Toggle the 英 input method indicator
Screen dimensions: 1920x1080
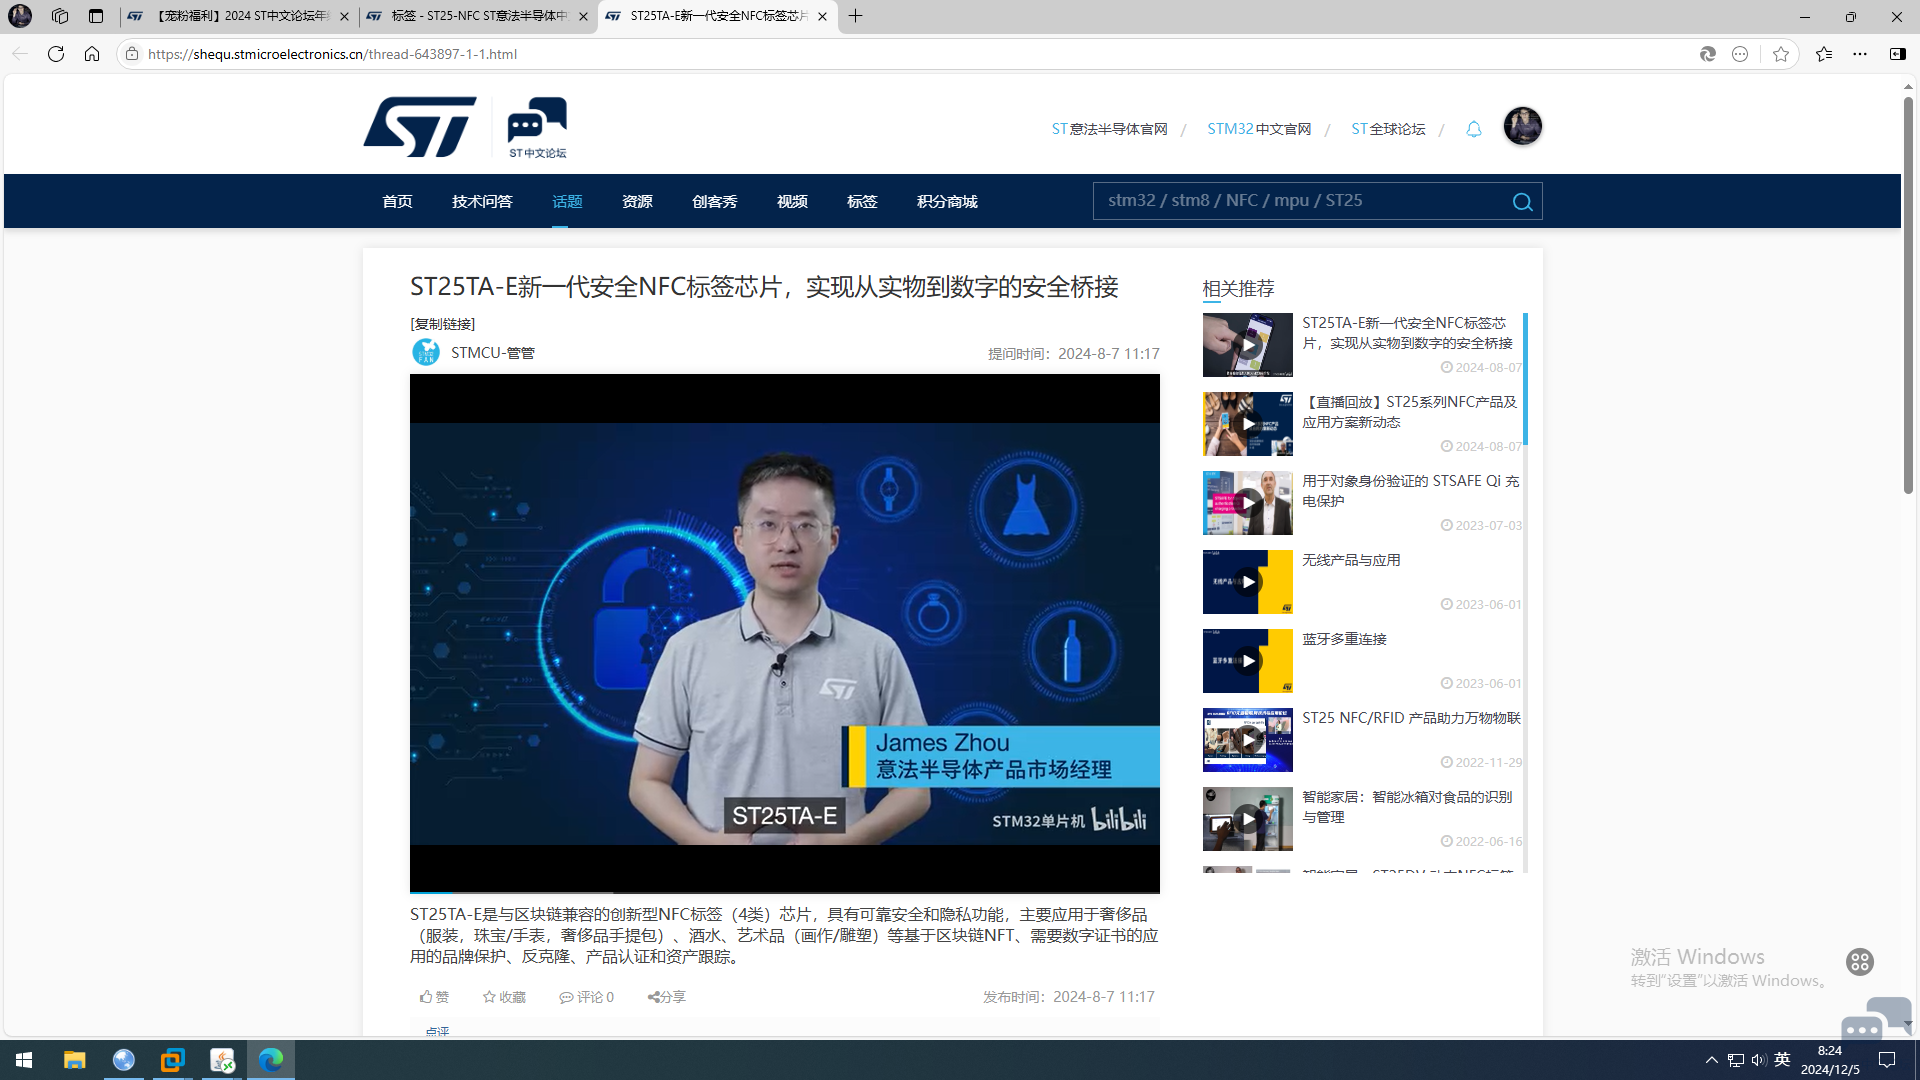(x=1782, y=1060)
